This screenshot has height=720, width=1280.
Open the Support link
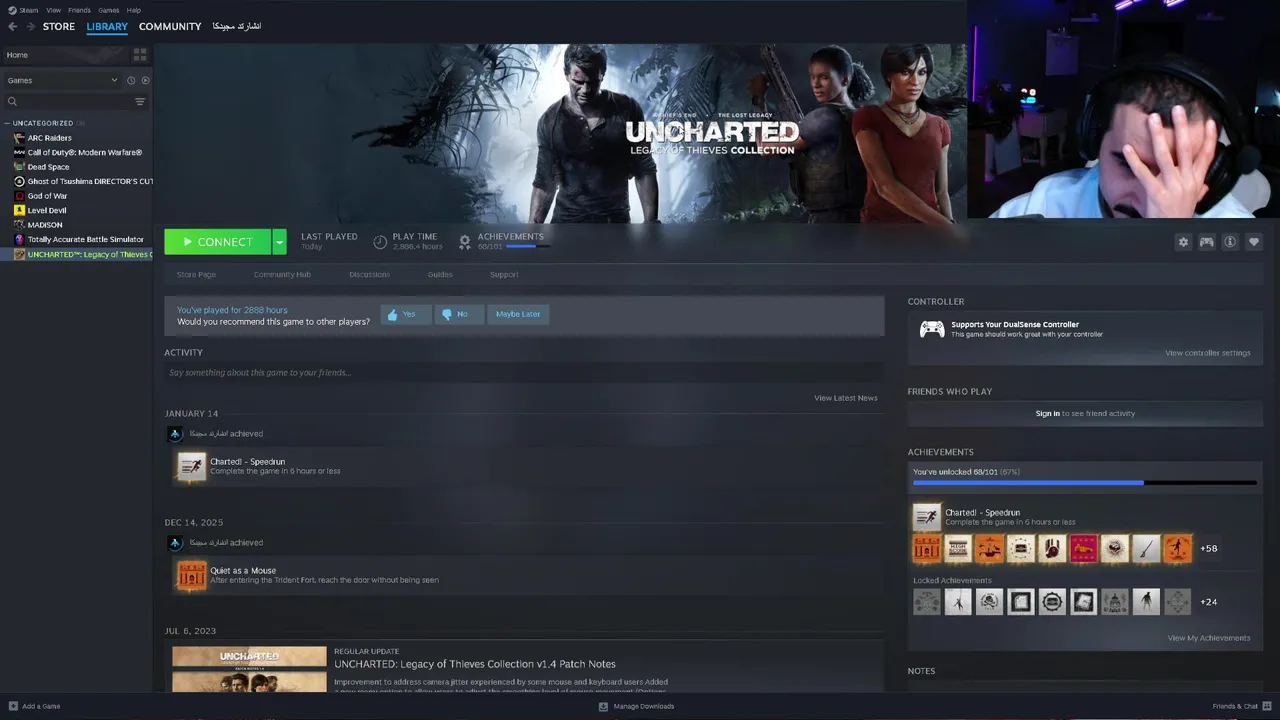point(504,274)
